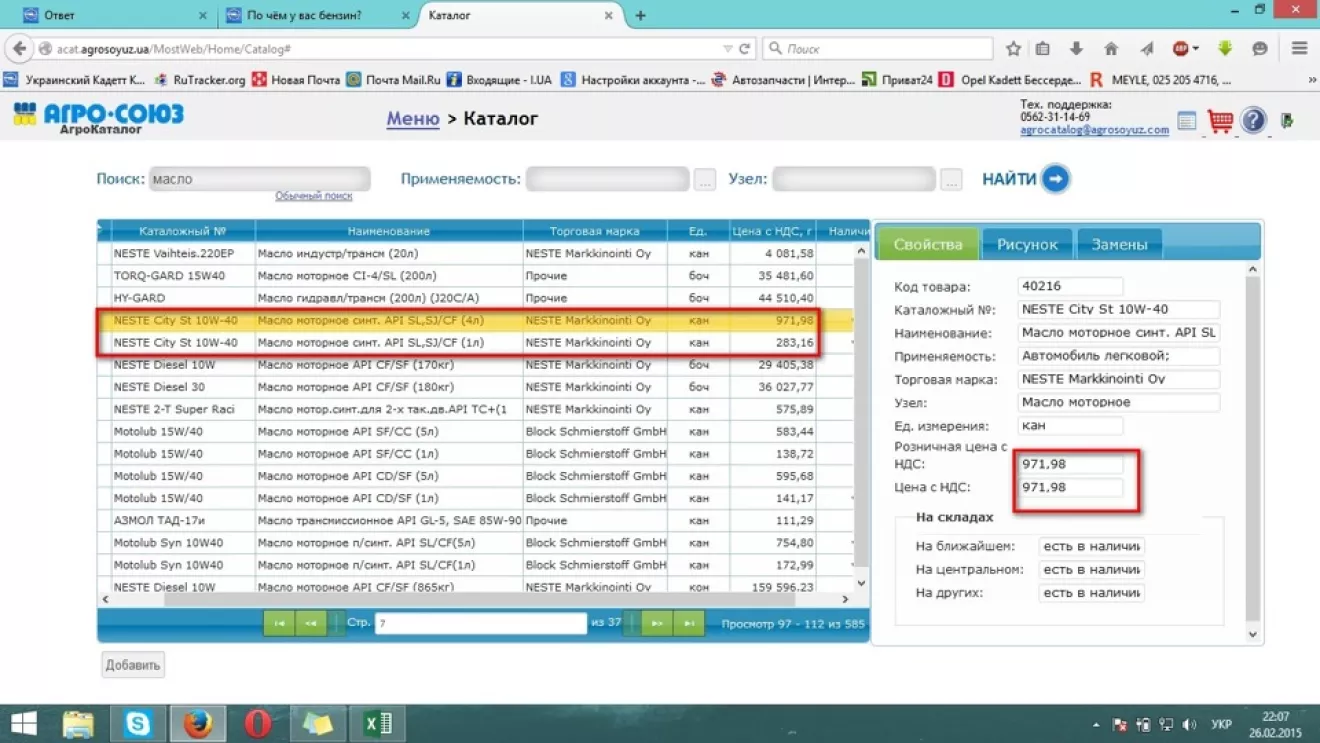
Task: Click the Меню breadcrumb link
Action: (x=413, y=118)
